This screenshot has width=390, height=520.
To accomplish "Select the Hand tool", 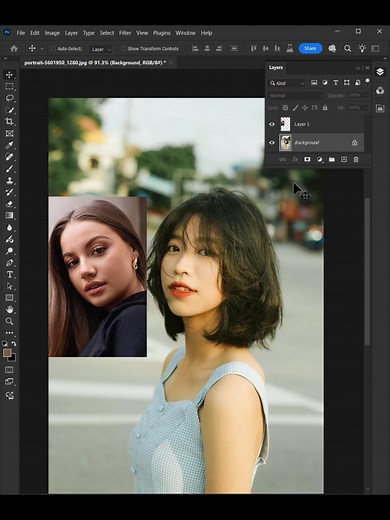I will click(x=9, y=309).
